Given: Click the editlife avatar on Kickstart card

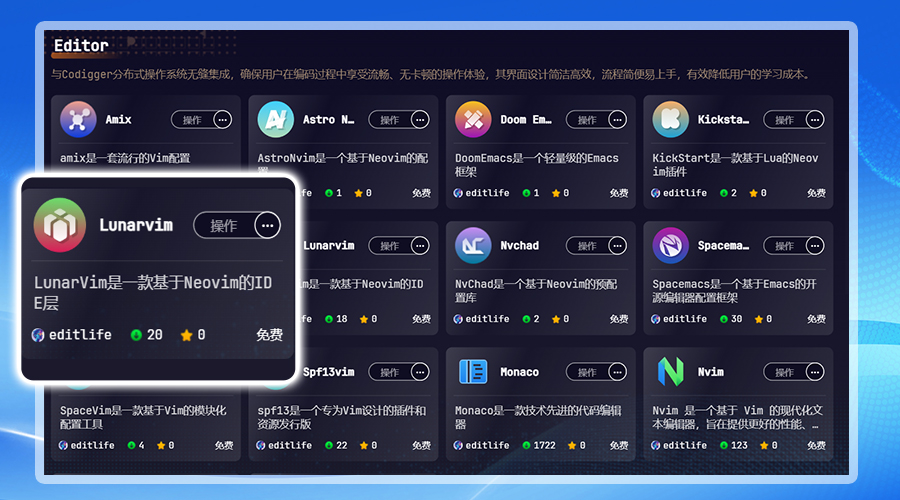Looking at the screenshot, I should 655,193.
